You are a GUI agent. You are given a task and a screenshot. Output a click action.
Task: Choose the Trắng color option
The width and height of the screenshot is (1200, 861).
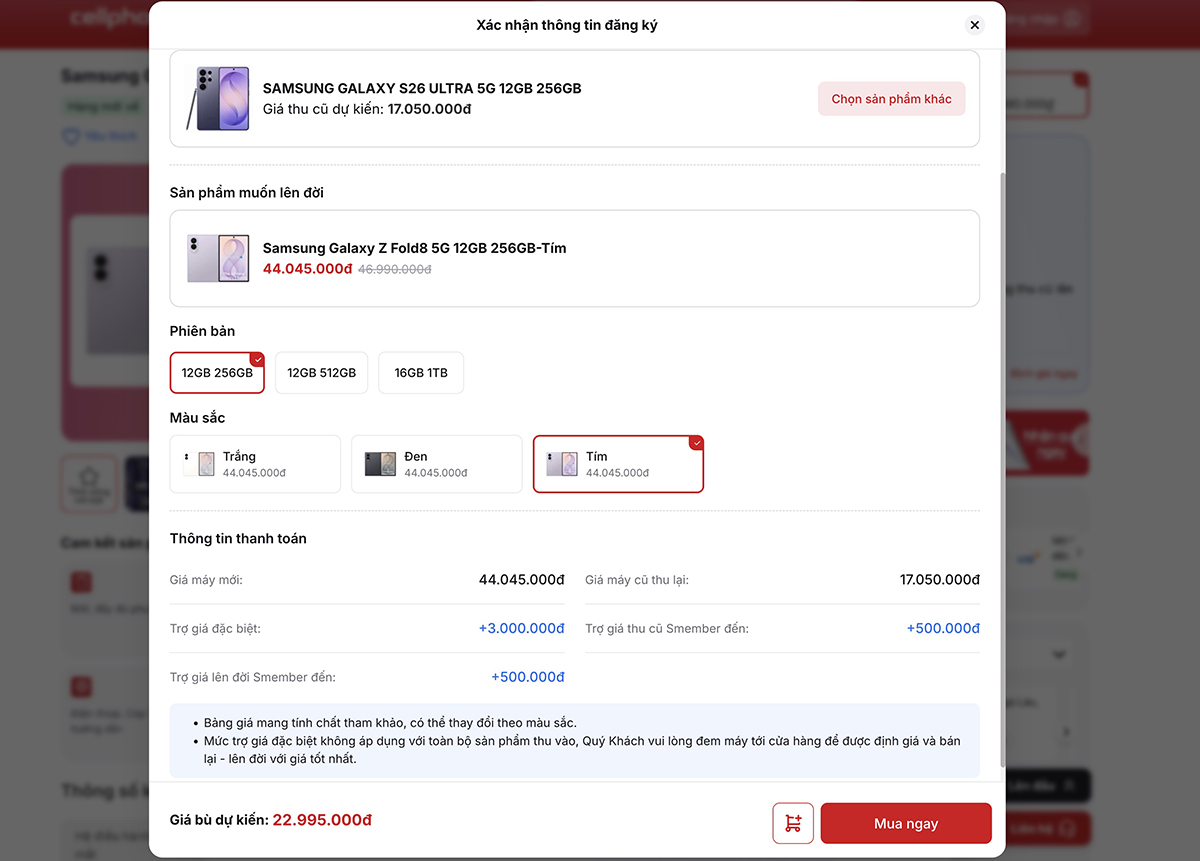click(255, 464)
